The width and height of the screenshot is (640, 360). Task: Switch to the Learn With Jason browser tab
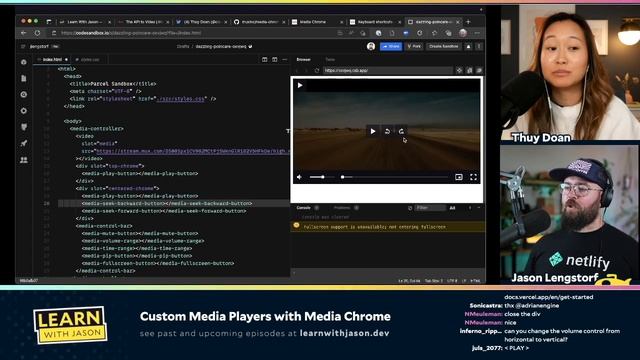84,22
